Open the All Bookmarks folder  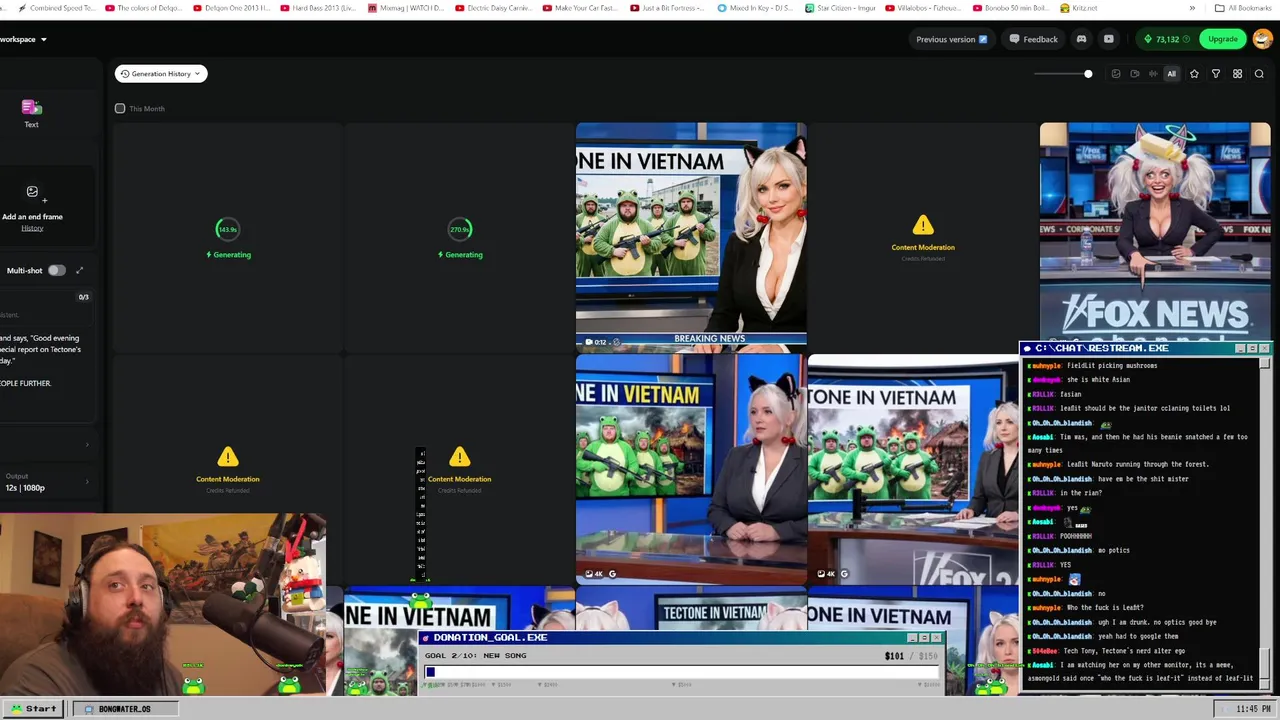[x=1243, y=8]
